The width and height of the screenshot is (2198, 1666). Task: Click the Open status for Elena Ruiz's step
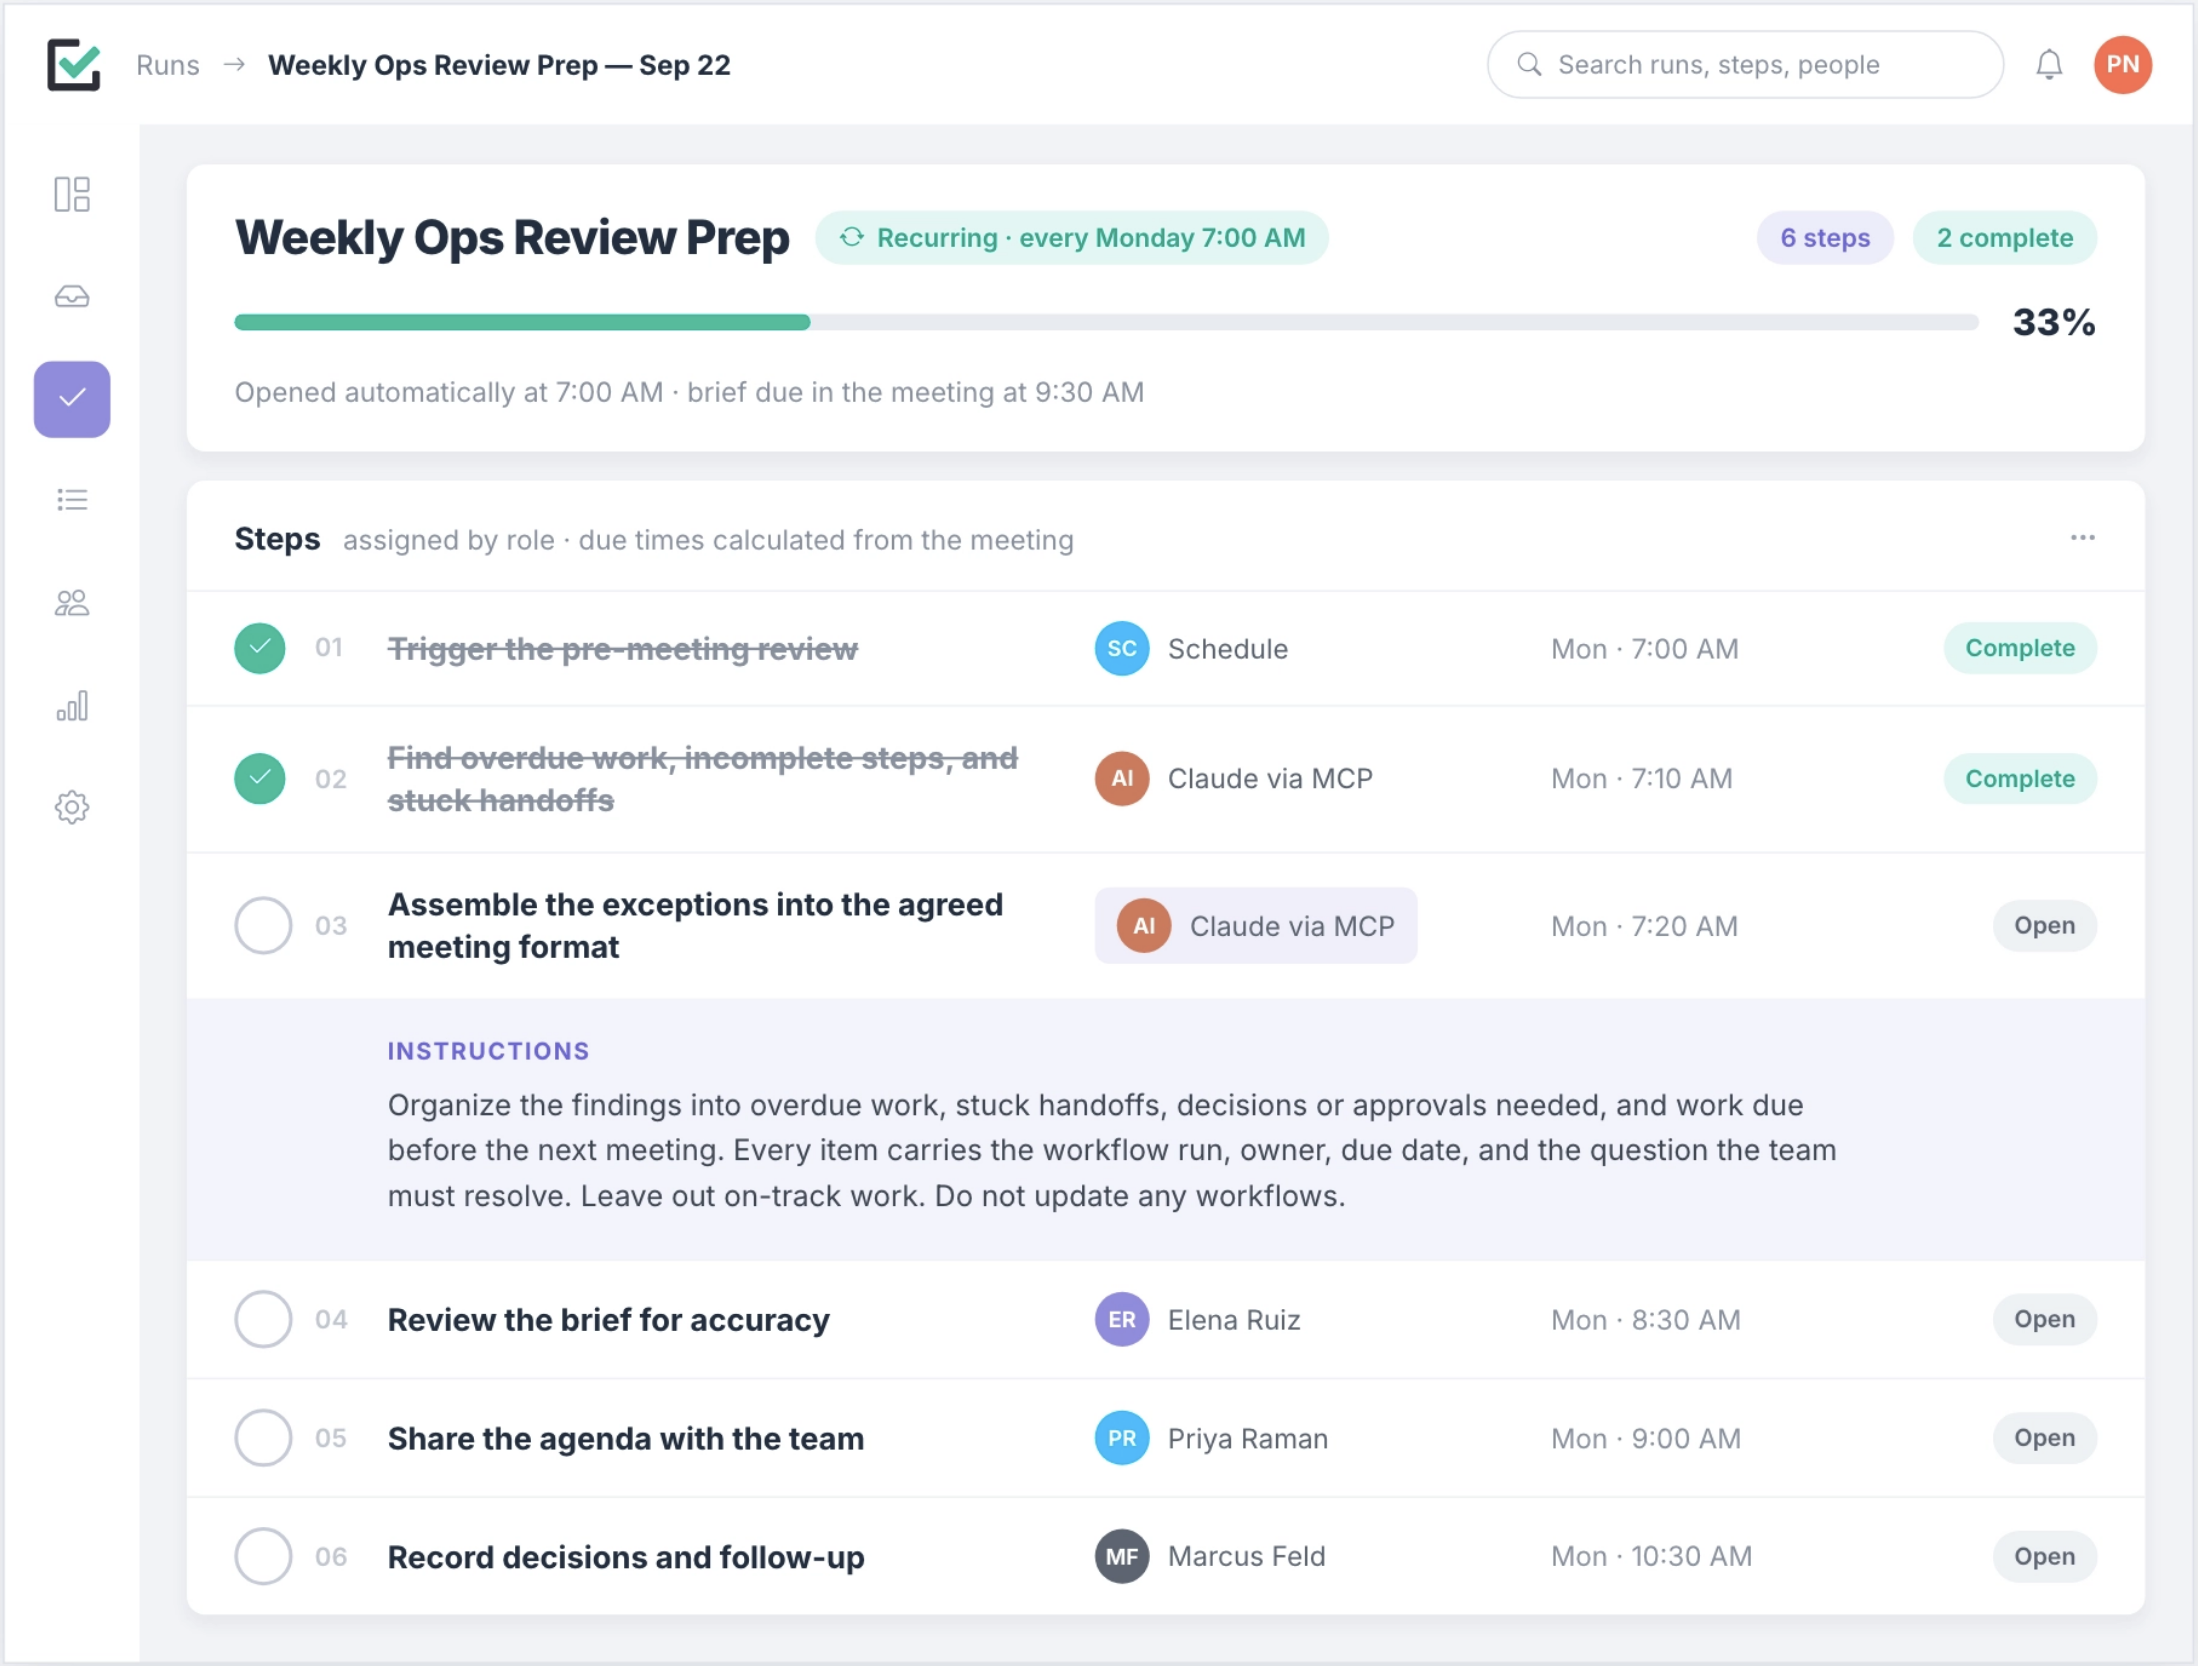click(2044, 1319)
